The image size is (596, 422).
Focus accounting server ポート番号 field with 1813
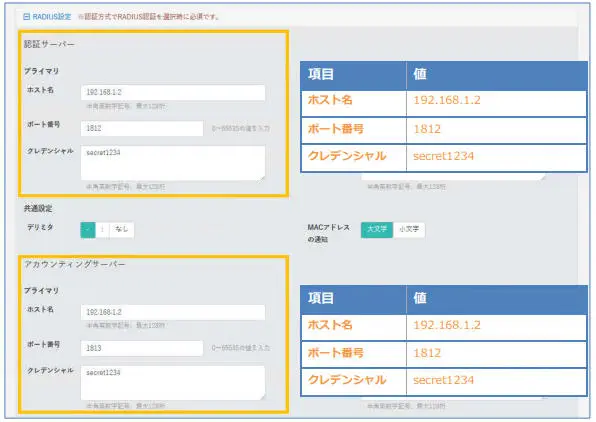[x=142, y=348]
